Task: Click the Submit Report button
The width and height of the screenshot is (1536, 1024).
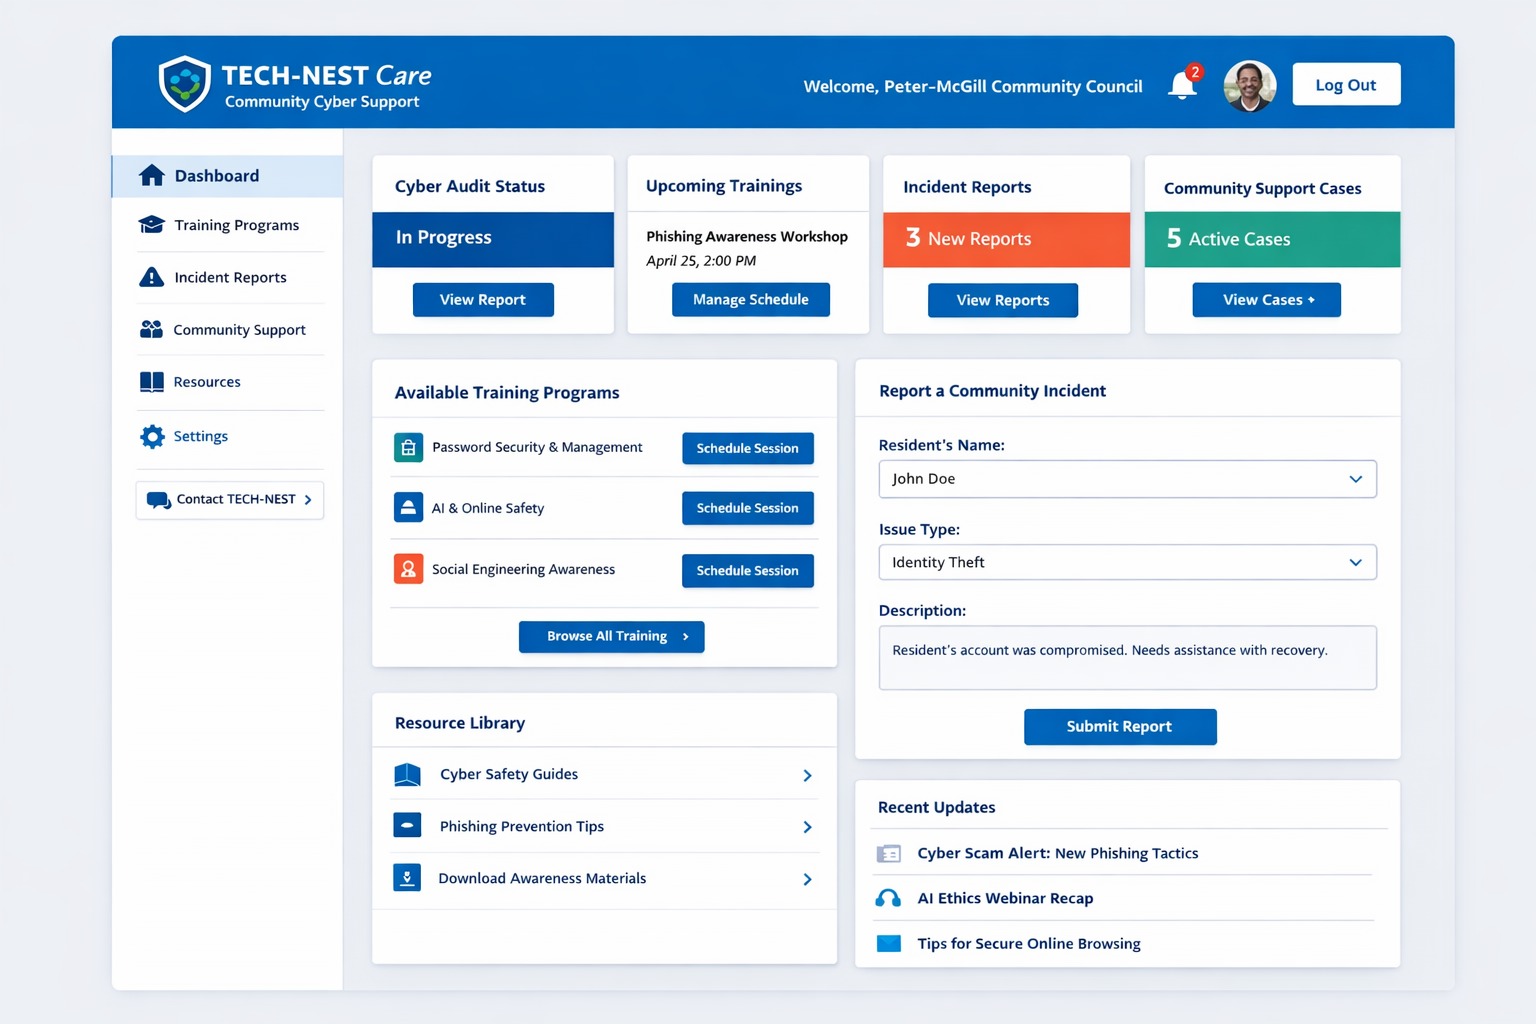Action: 1119,726
